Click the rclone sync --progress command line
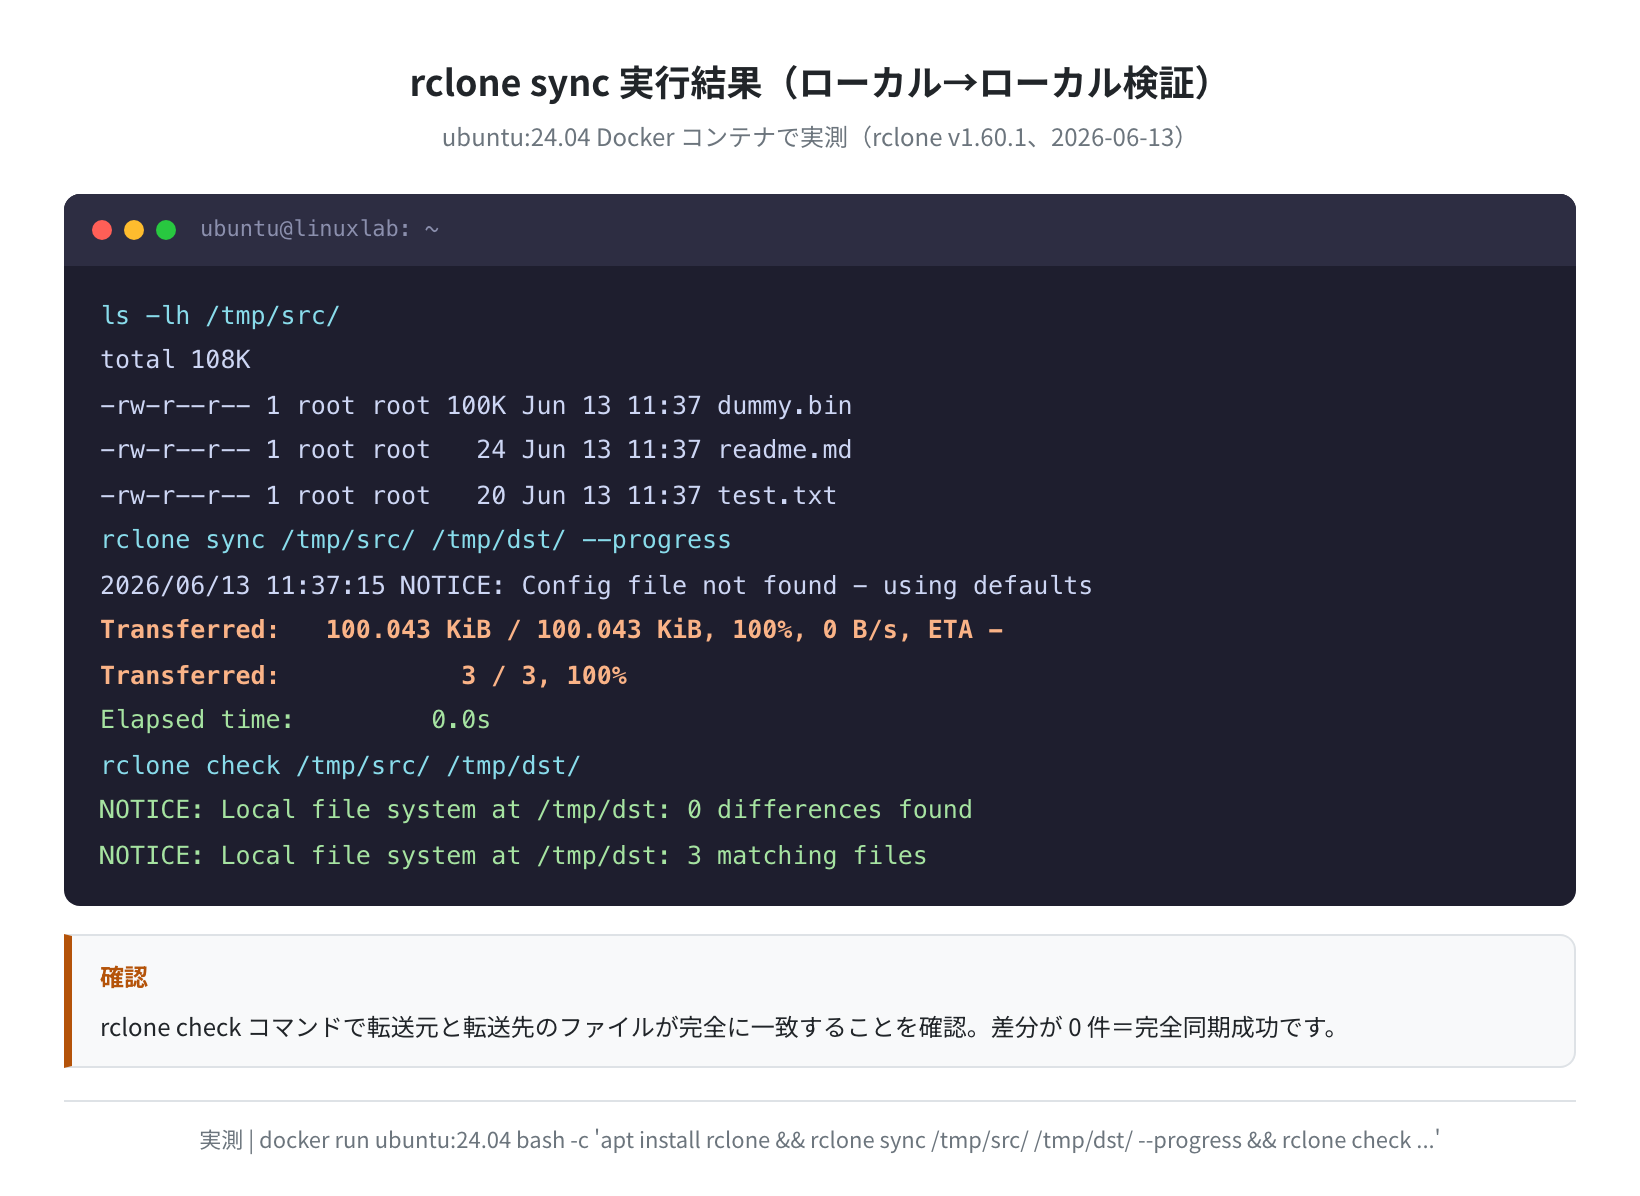This screenshot has width=1640, height=1196. click(x=416, y=540)
